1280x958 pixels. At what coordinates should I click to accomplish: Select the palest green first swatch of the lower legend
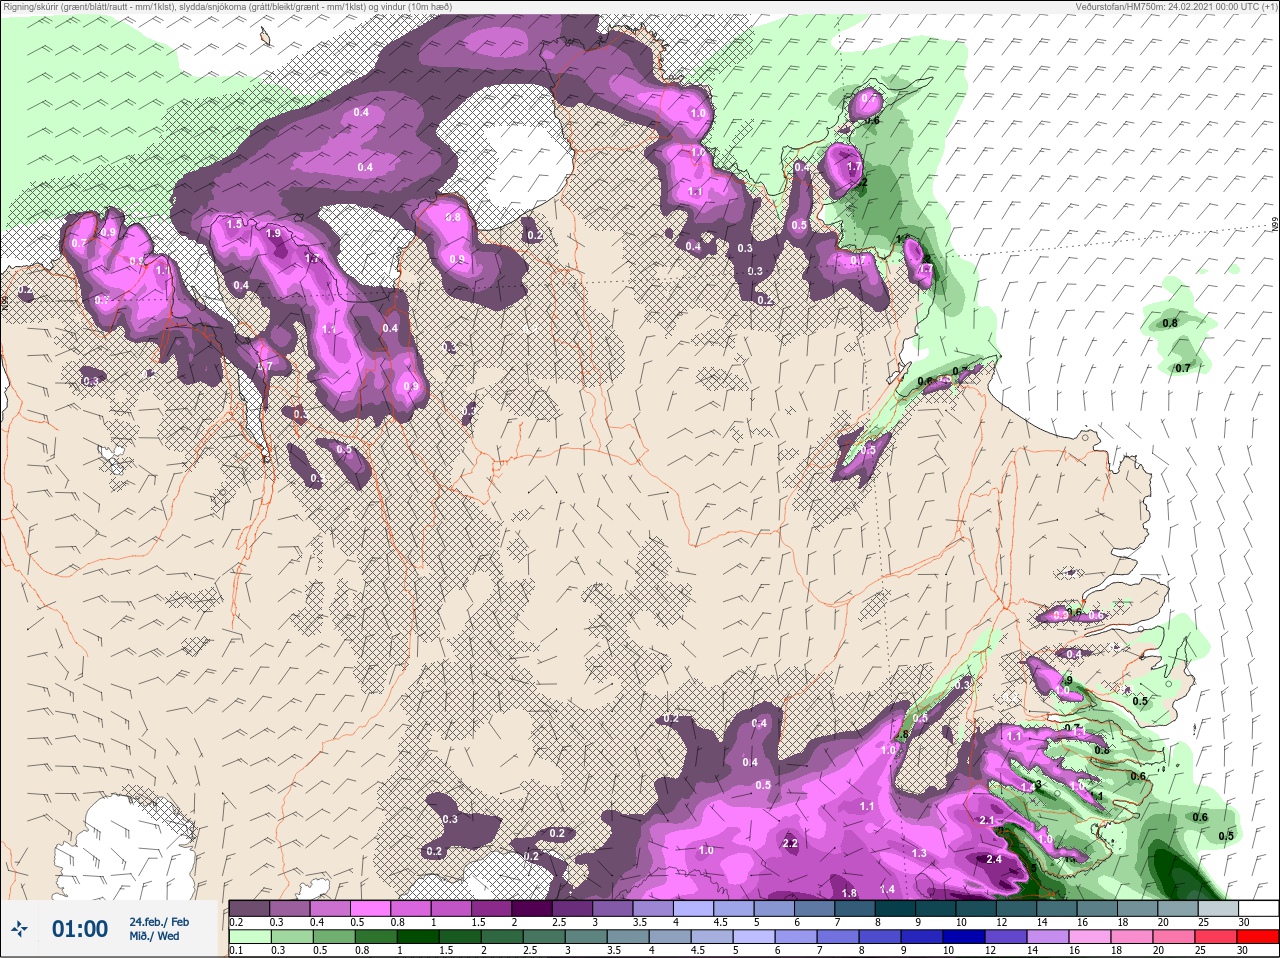coord(249,937)
